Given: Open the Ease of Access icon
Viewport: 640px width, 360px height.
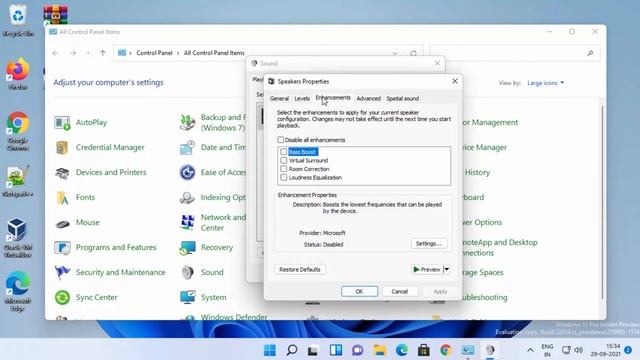Looking at the screenshot, I should point(187,173).
